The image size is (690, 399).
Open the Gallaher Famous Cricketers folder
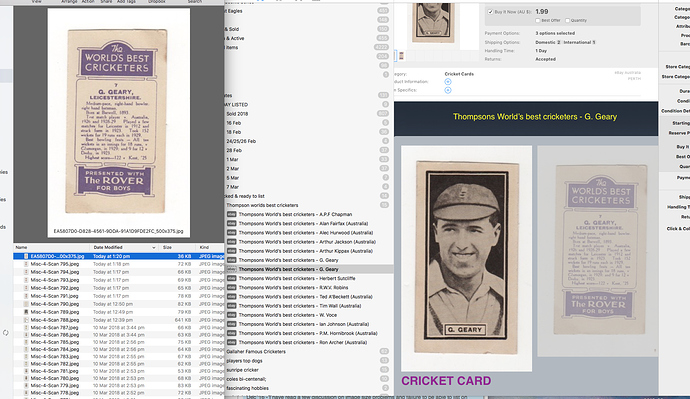click(256, 351)
